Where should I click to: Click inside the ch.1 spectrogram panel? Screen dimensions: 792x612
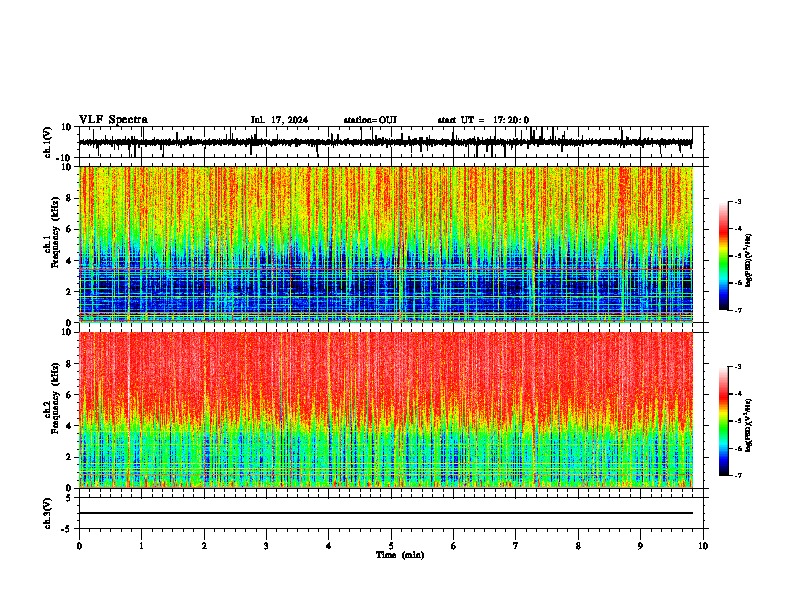tap(385, 244)
